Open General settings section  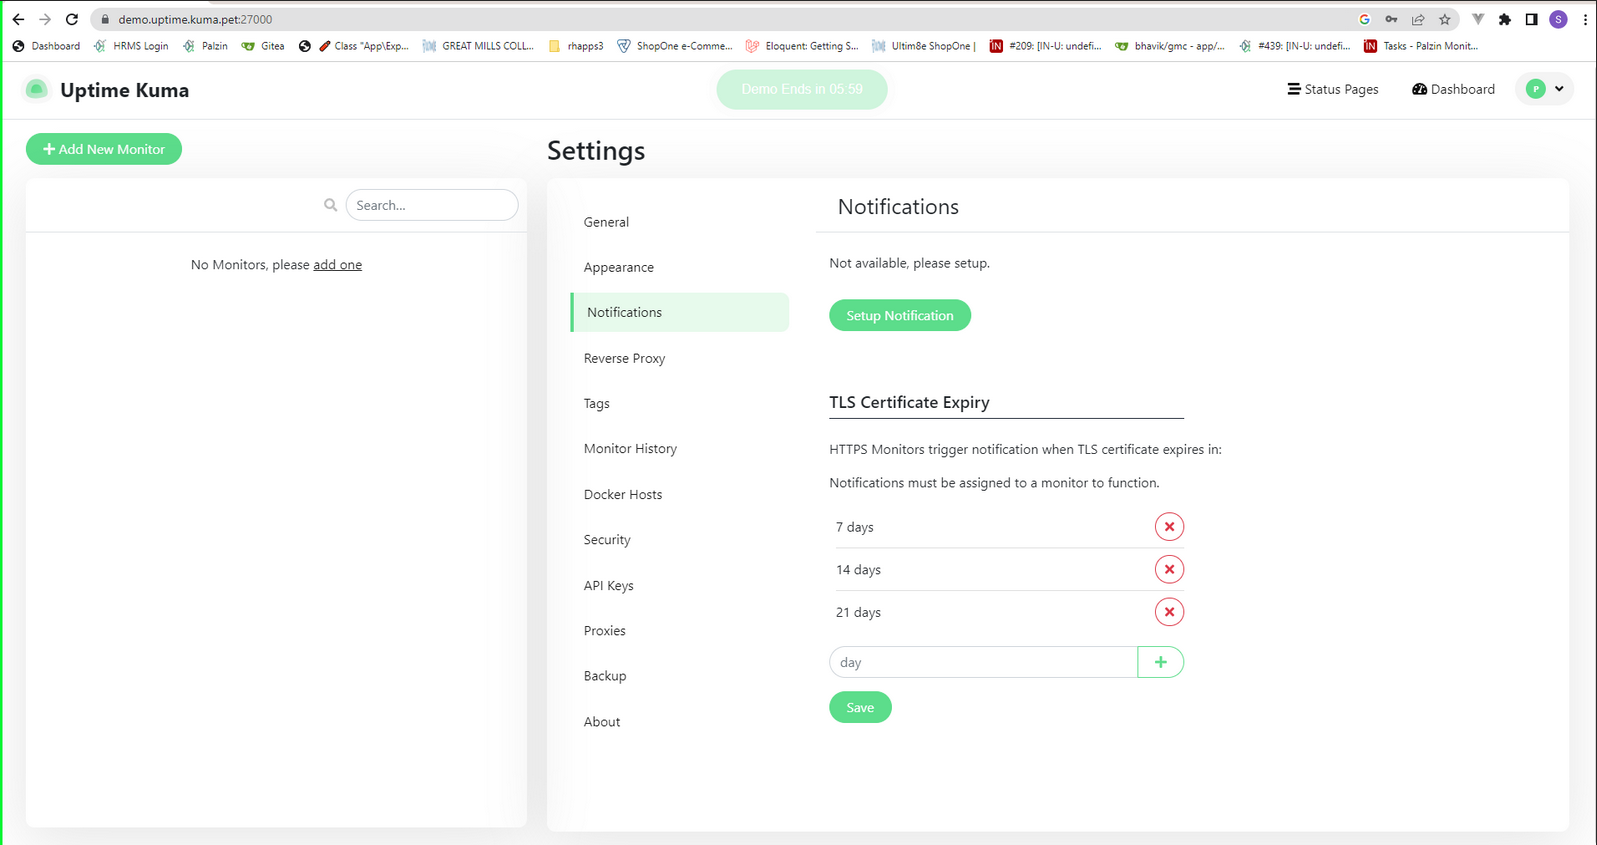pyautogui.click(x=680, y=222)
